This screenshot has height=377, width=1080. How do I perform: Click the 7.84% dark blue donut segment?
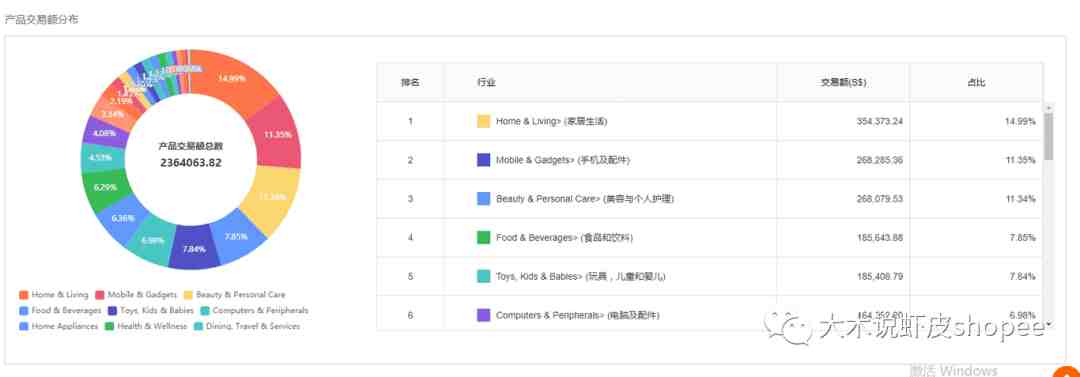tap(192, 248)
